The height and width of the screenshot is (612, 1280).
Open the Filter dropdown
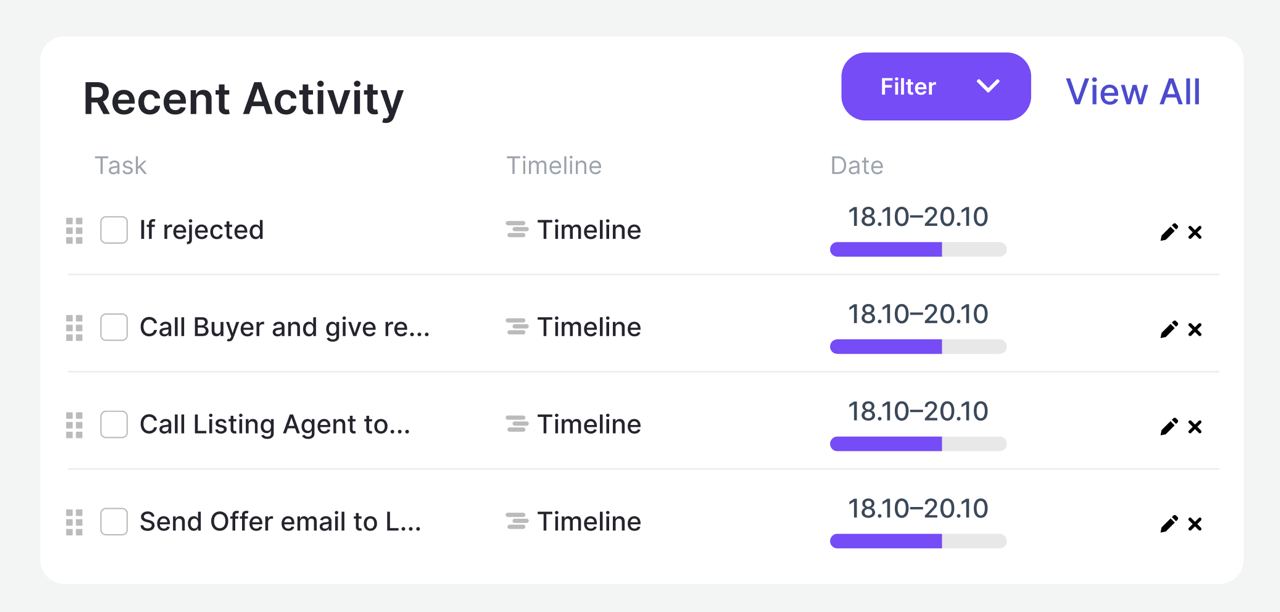coord(936,87)
